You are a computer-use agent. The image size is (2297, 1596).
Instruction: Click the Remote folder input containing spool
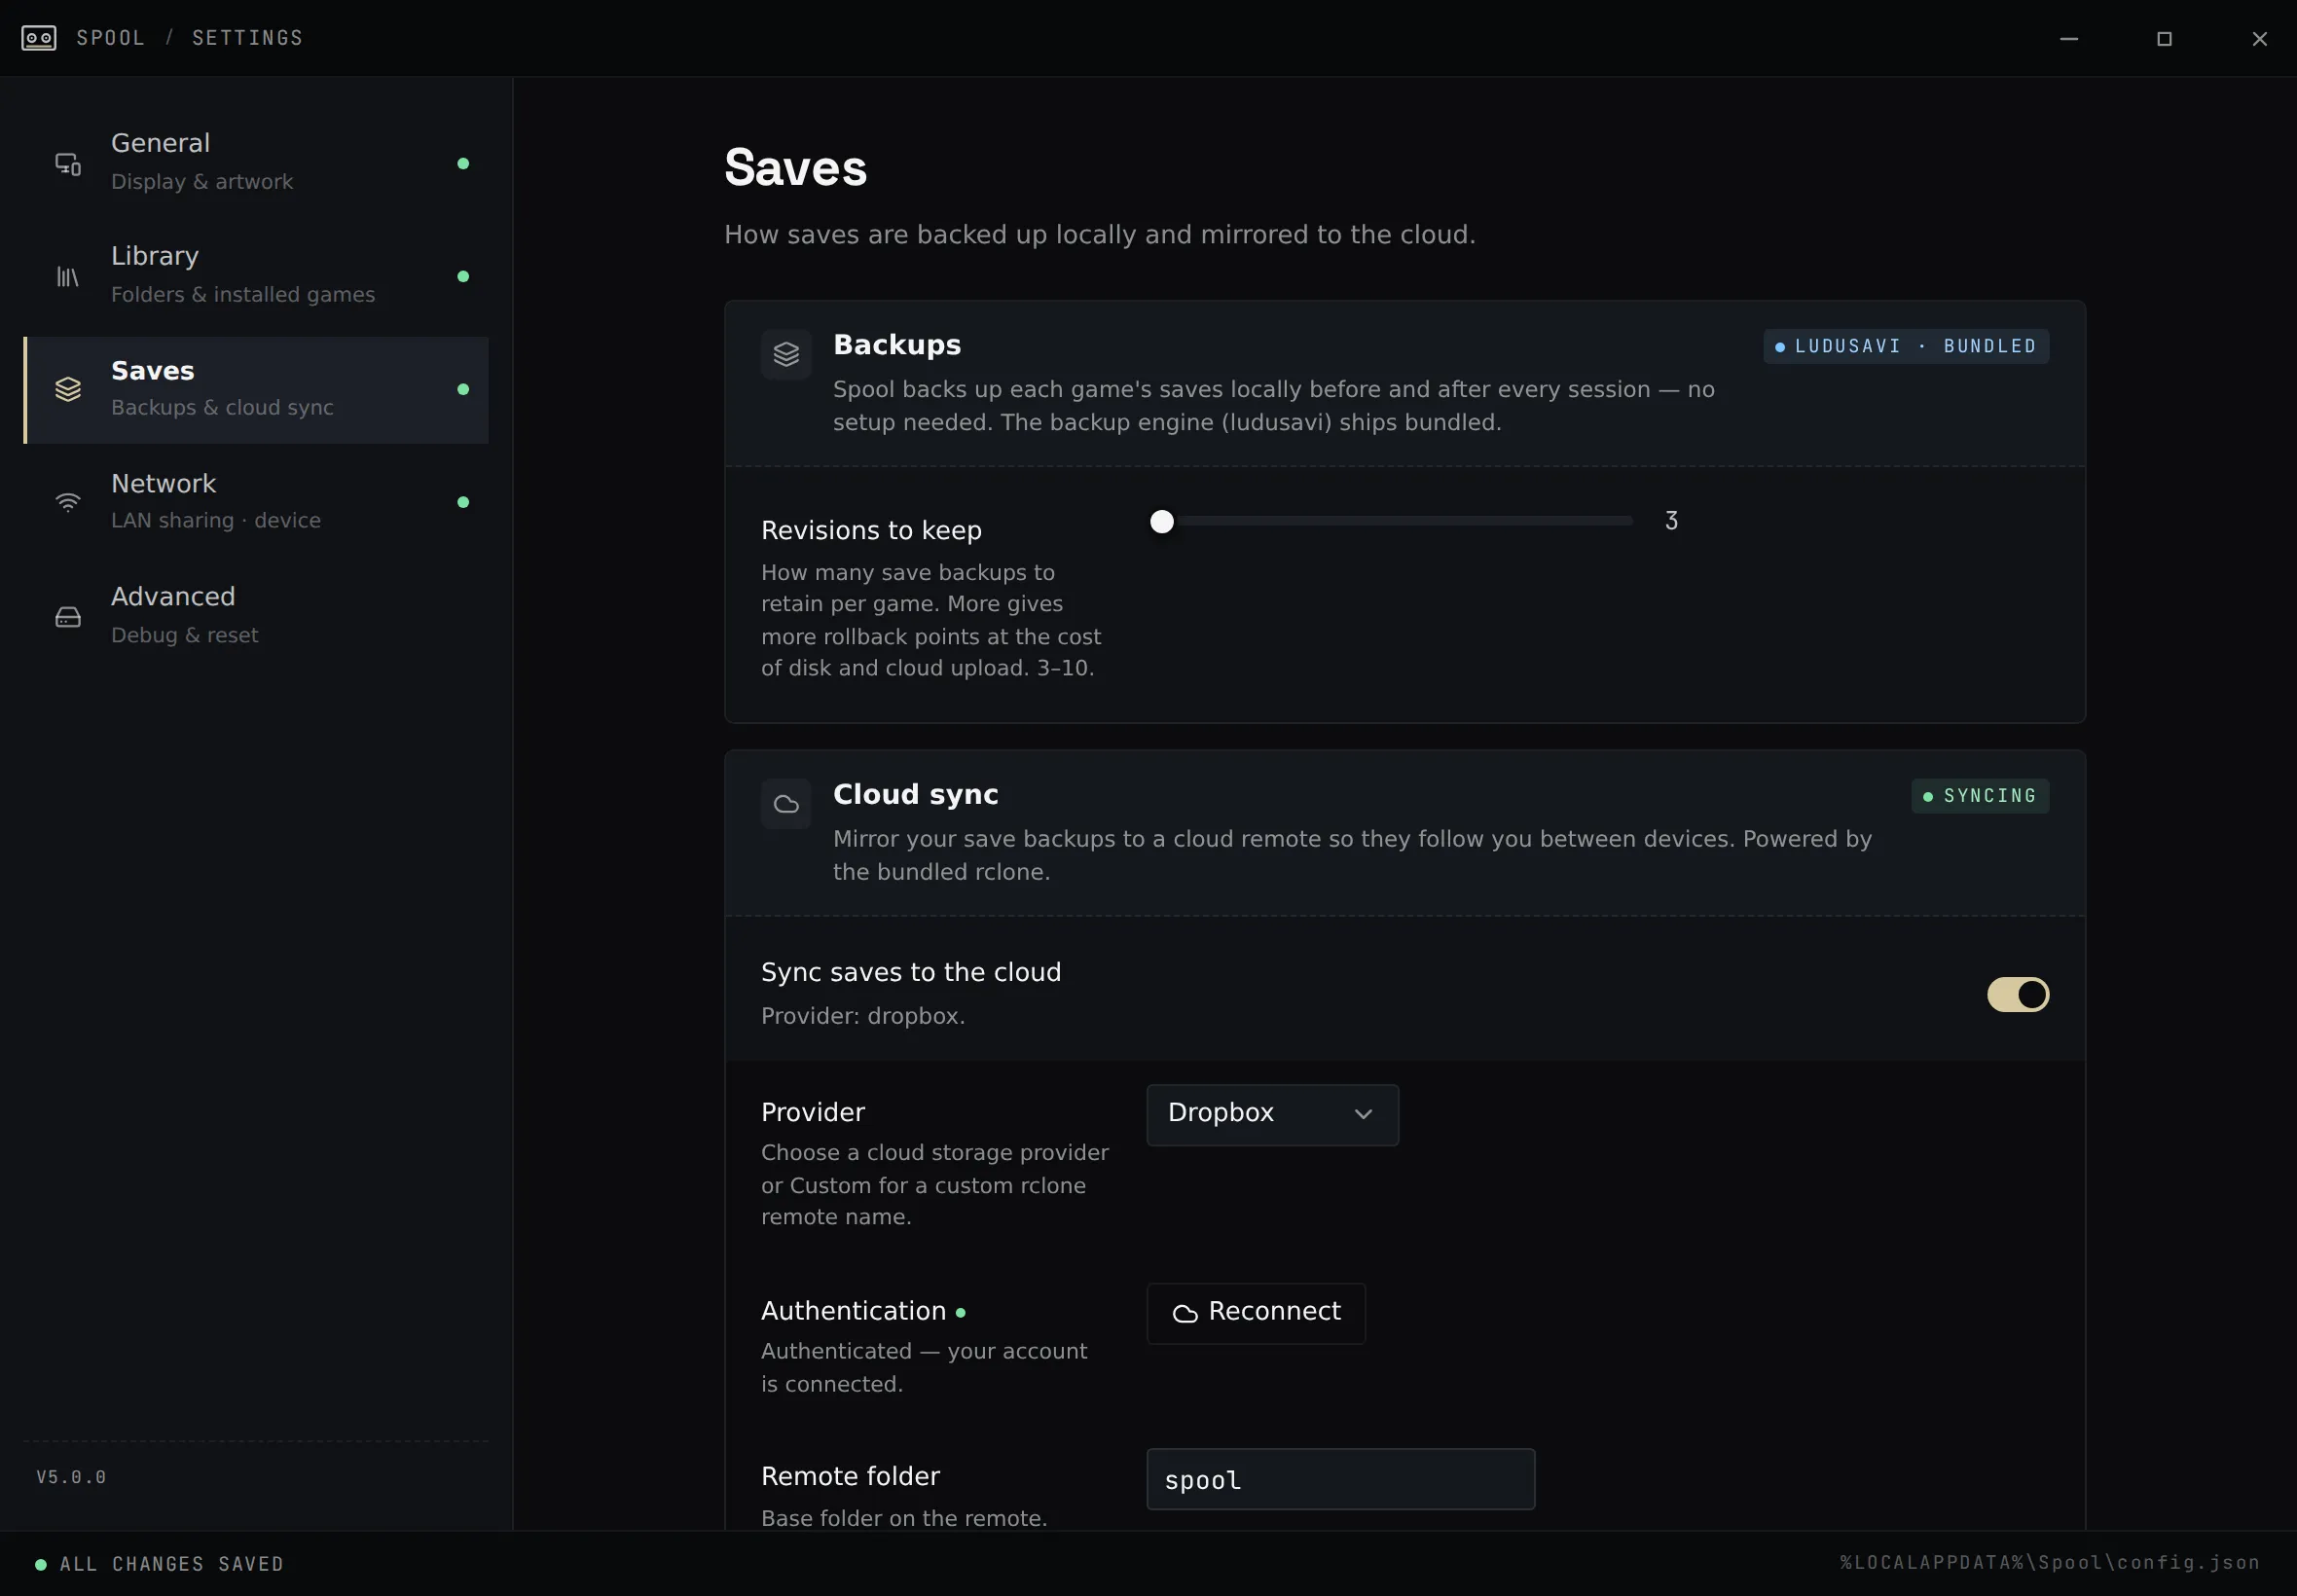(x=1341, y=1480)
